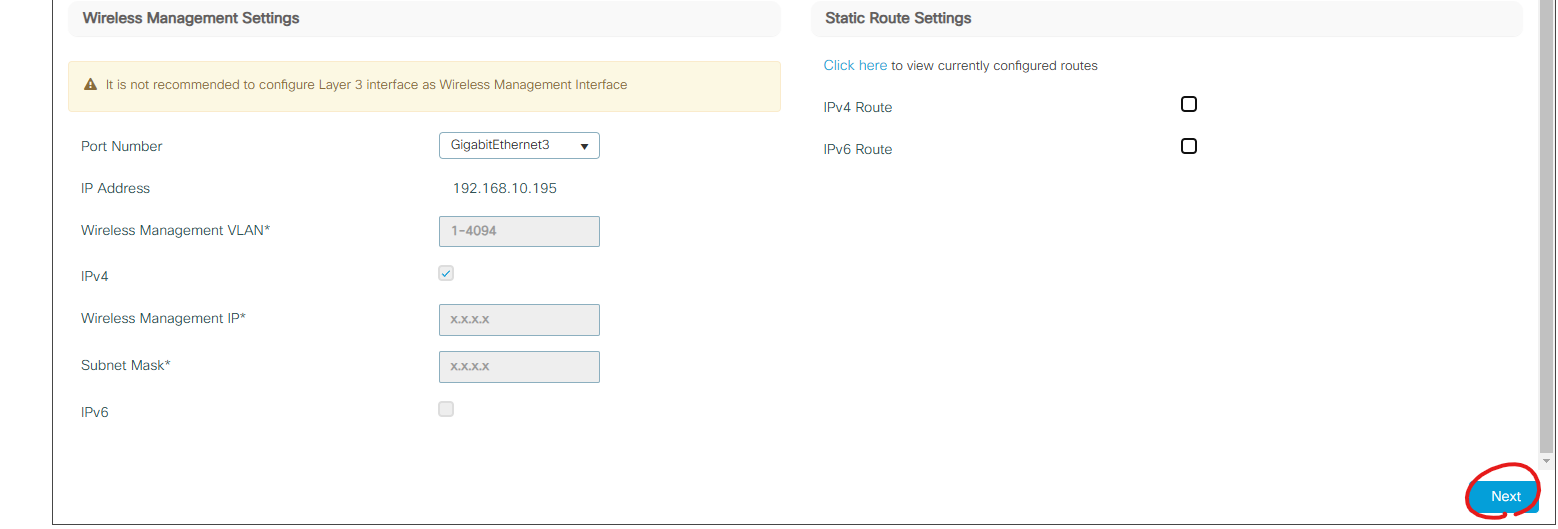
Task: Focus the Wireless Management IP field
Action: pyautogui.click(x=519, y=320)
